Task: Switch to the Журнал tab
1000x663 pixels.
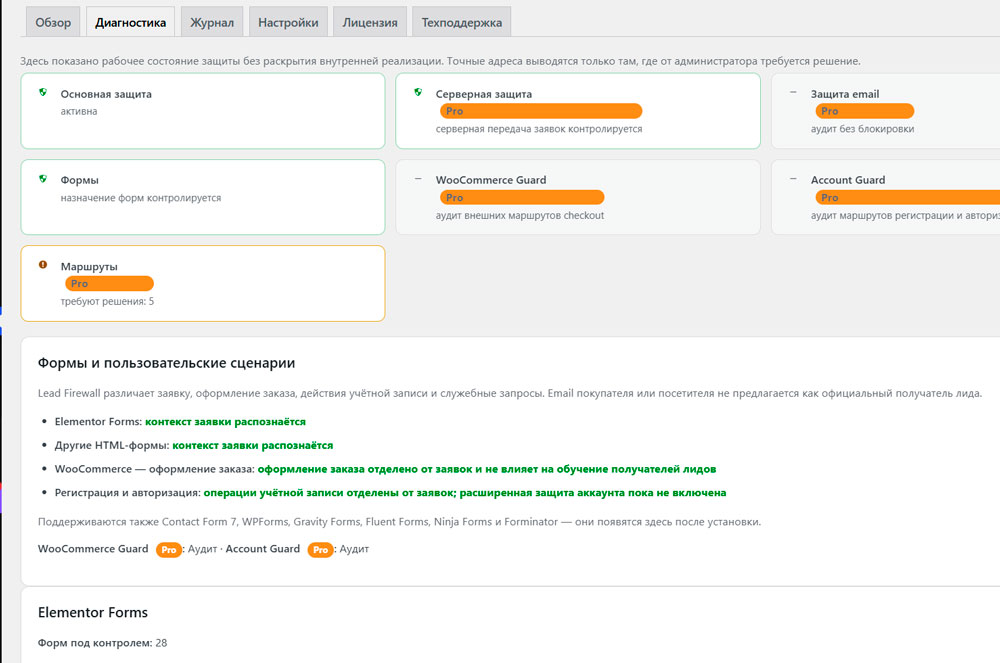Action: tap(212, 22)
